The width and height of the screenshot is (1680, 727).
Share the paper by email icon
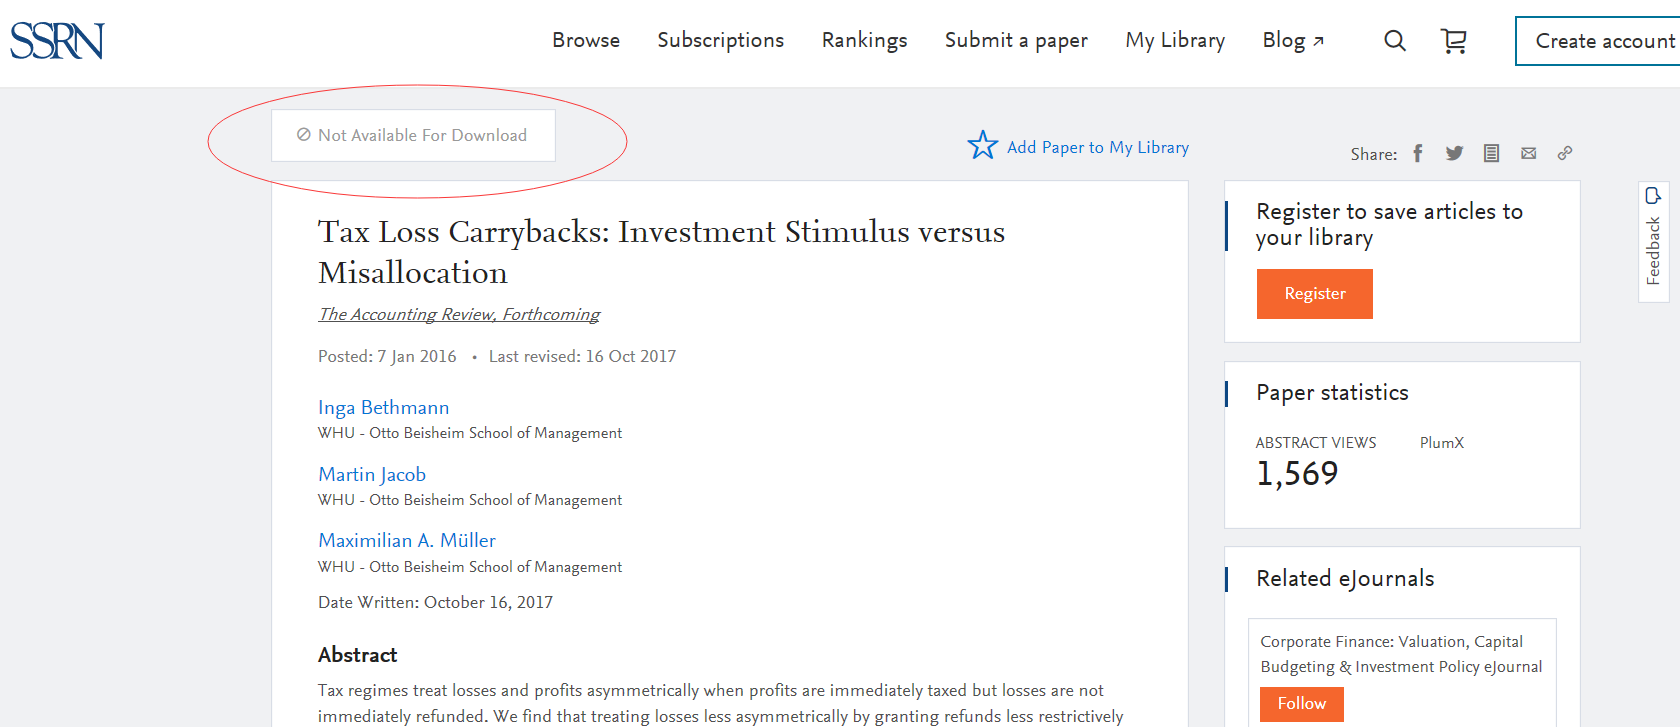[x=1528, y=153]
